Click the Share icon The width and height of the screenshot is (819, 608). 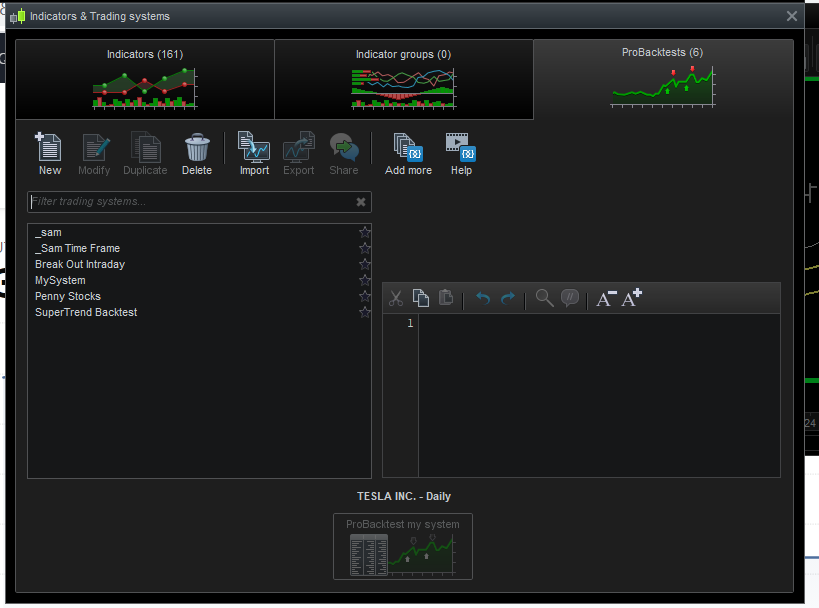click(x=344, y=154)
